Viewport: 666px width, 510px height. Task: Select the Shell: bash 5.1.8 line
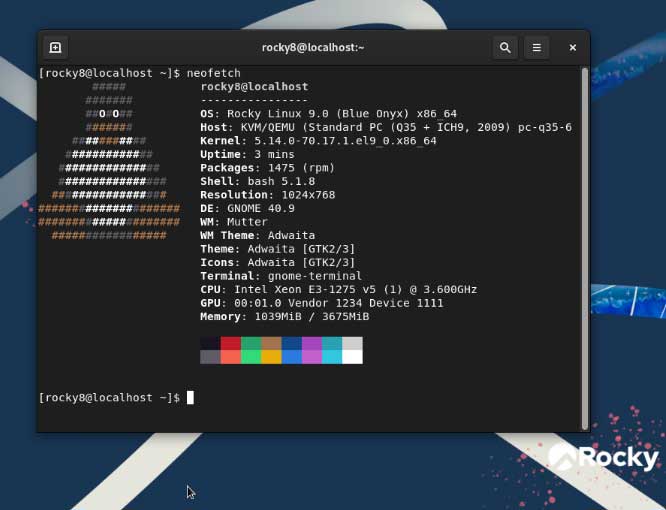pos(257,182)
